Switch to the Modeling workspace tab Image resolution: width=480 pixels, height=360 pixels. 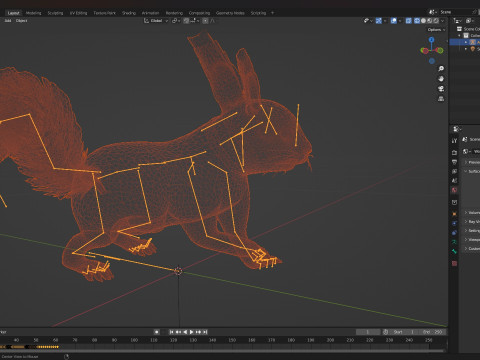[33, 13]
